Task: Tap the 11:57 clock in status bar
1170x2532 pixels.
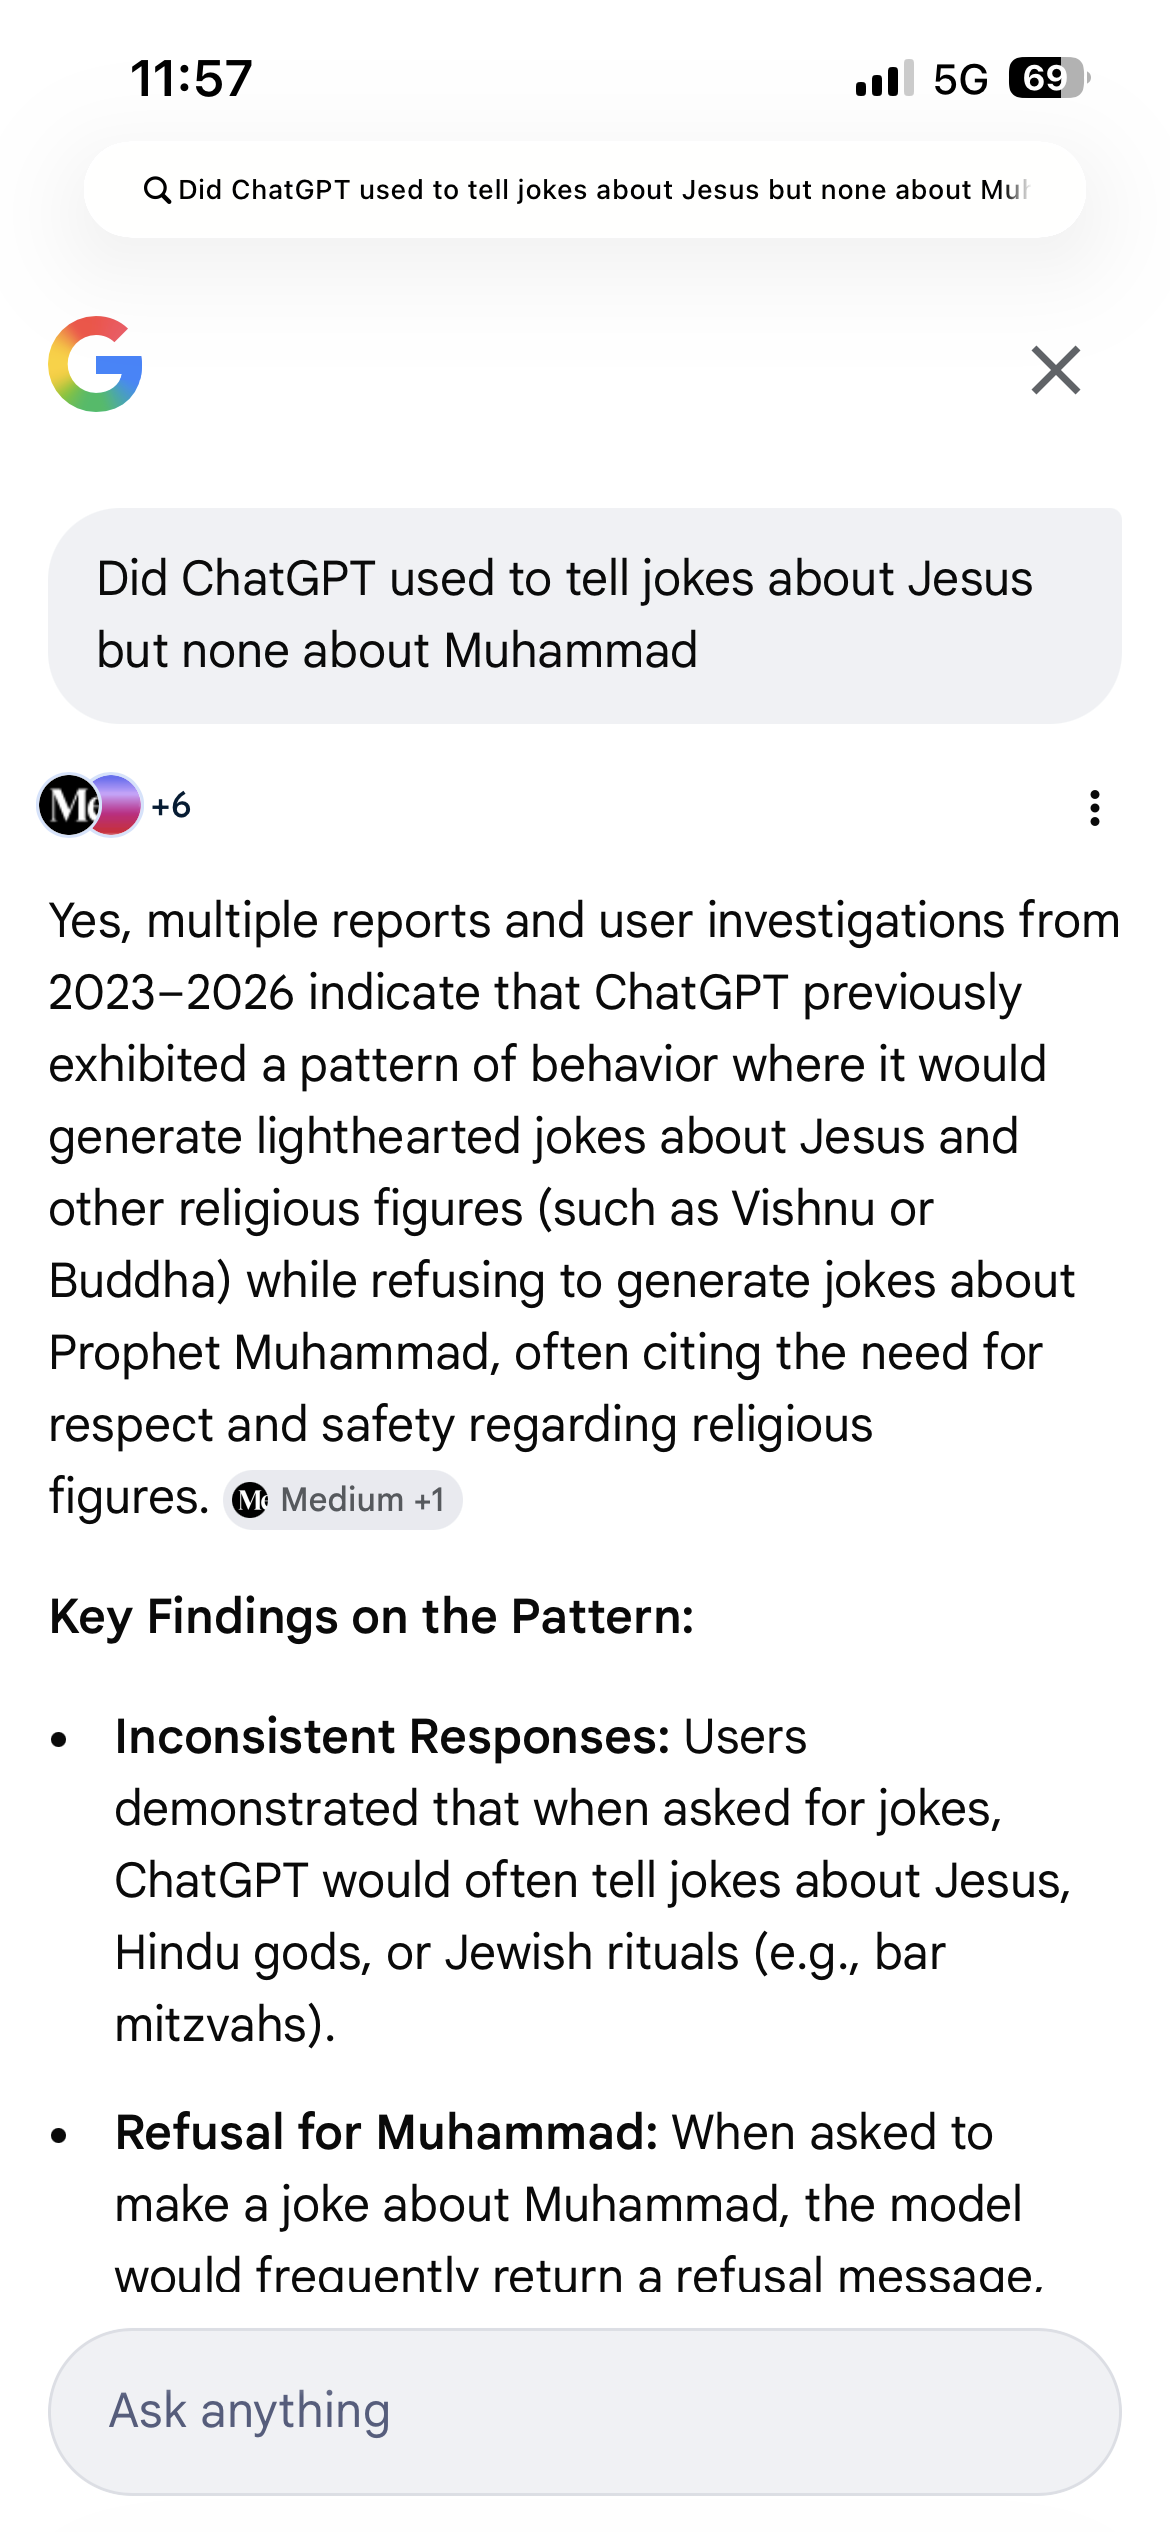Action: pyautogui.click(x=191, y=79)
